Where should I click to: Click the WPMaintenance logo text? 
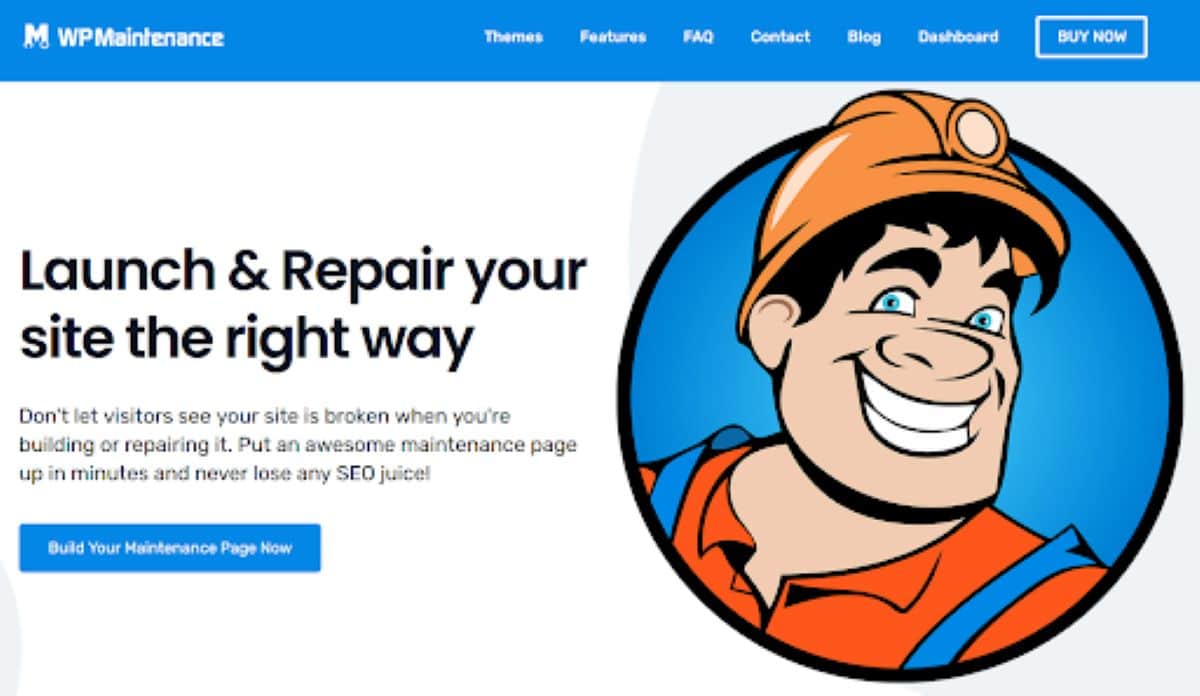point(139,38)
